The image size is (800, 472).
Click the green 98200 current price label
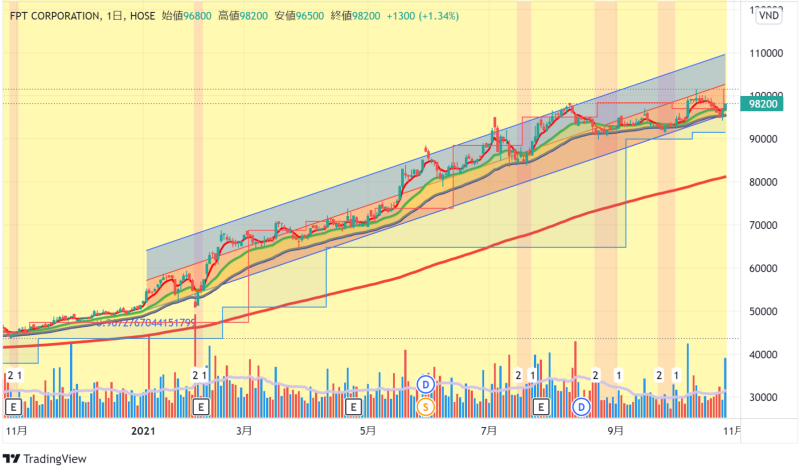pyautogui.click(x=762, y=104)
